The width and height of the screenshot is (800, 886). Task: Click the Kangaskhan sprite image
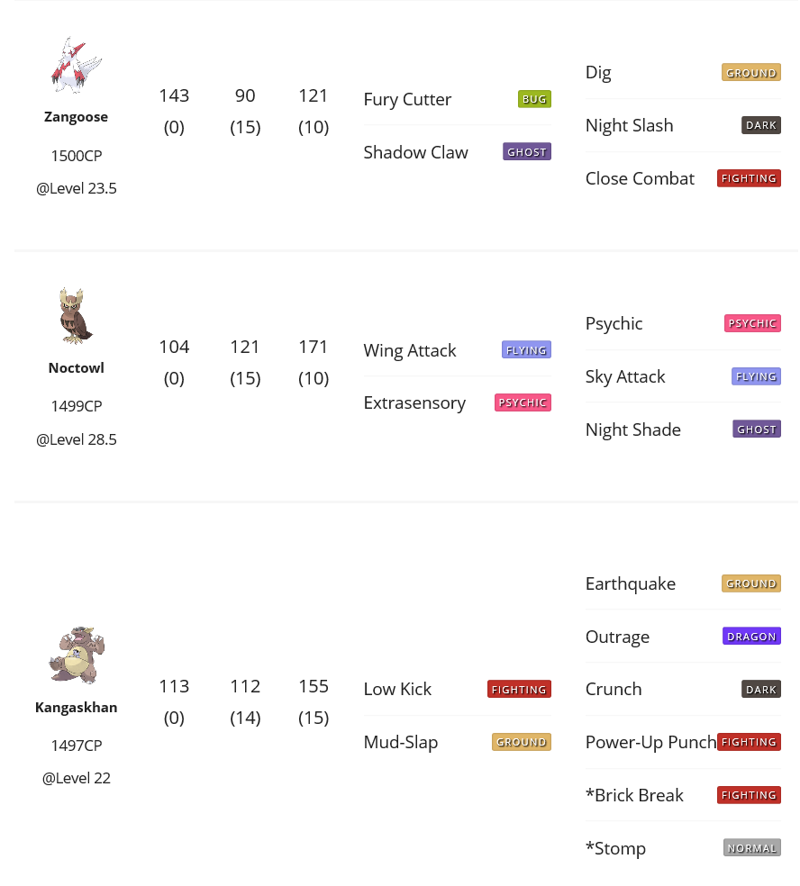tap(76, 655)
